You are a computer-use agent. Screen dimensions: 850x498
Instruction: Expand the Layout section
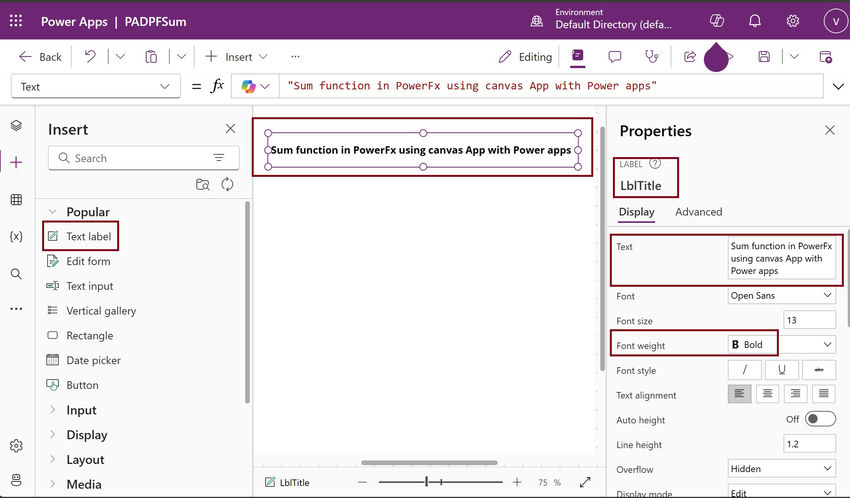(x=53, y=460)
